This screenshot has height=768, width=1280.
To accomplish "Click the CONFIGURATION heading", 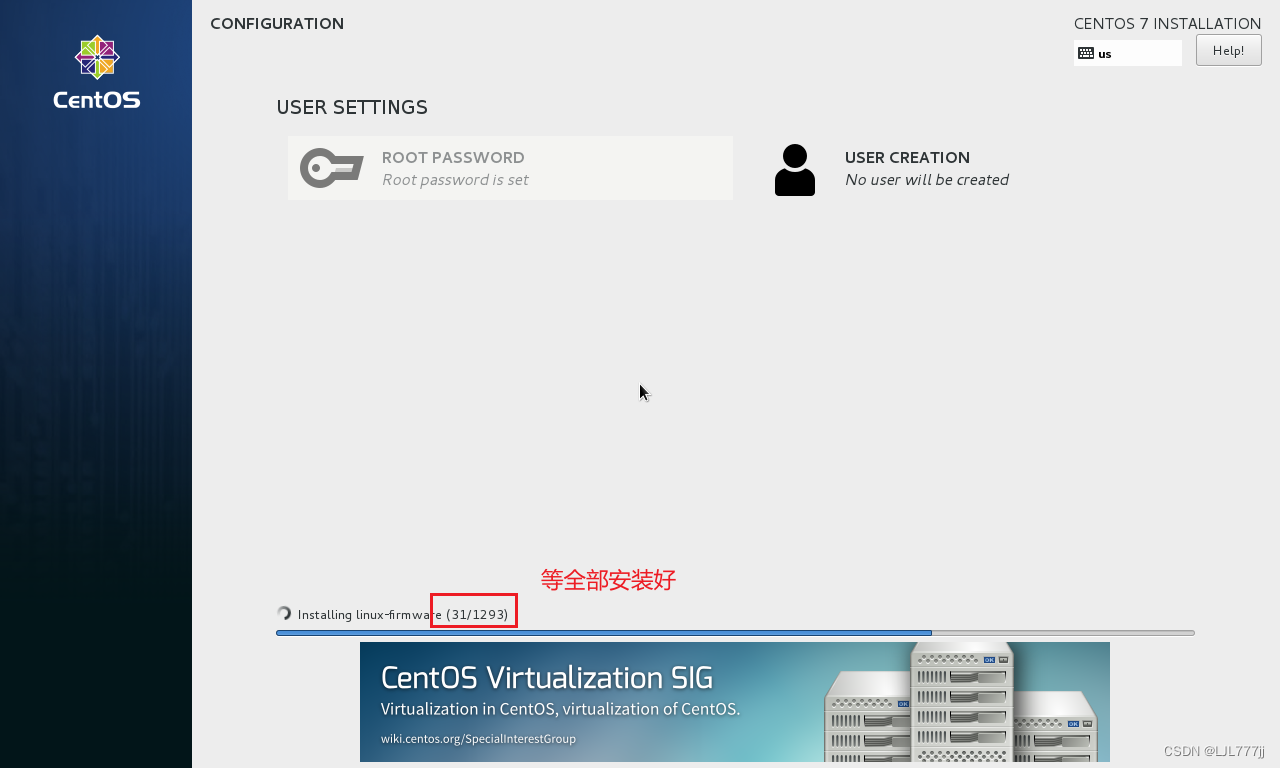I will [x=277, y=24].
